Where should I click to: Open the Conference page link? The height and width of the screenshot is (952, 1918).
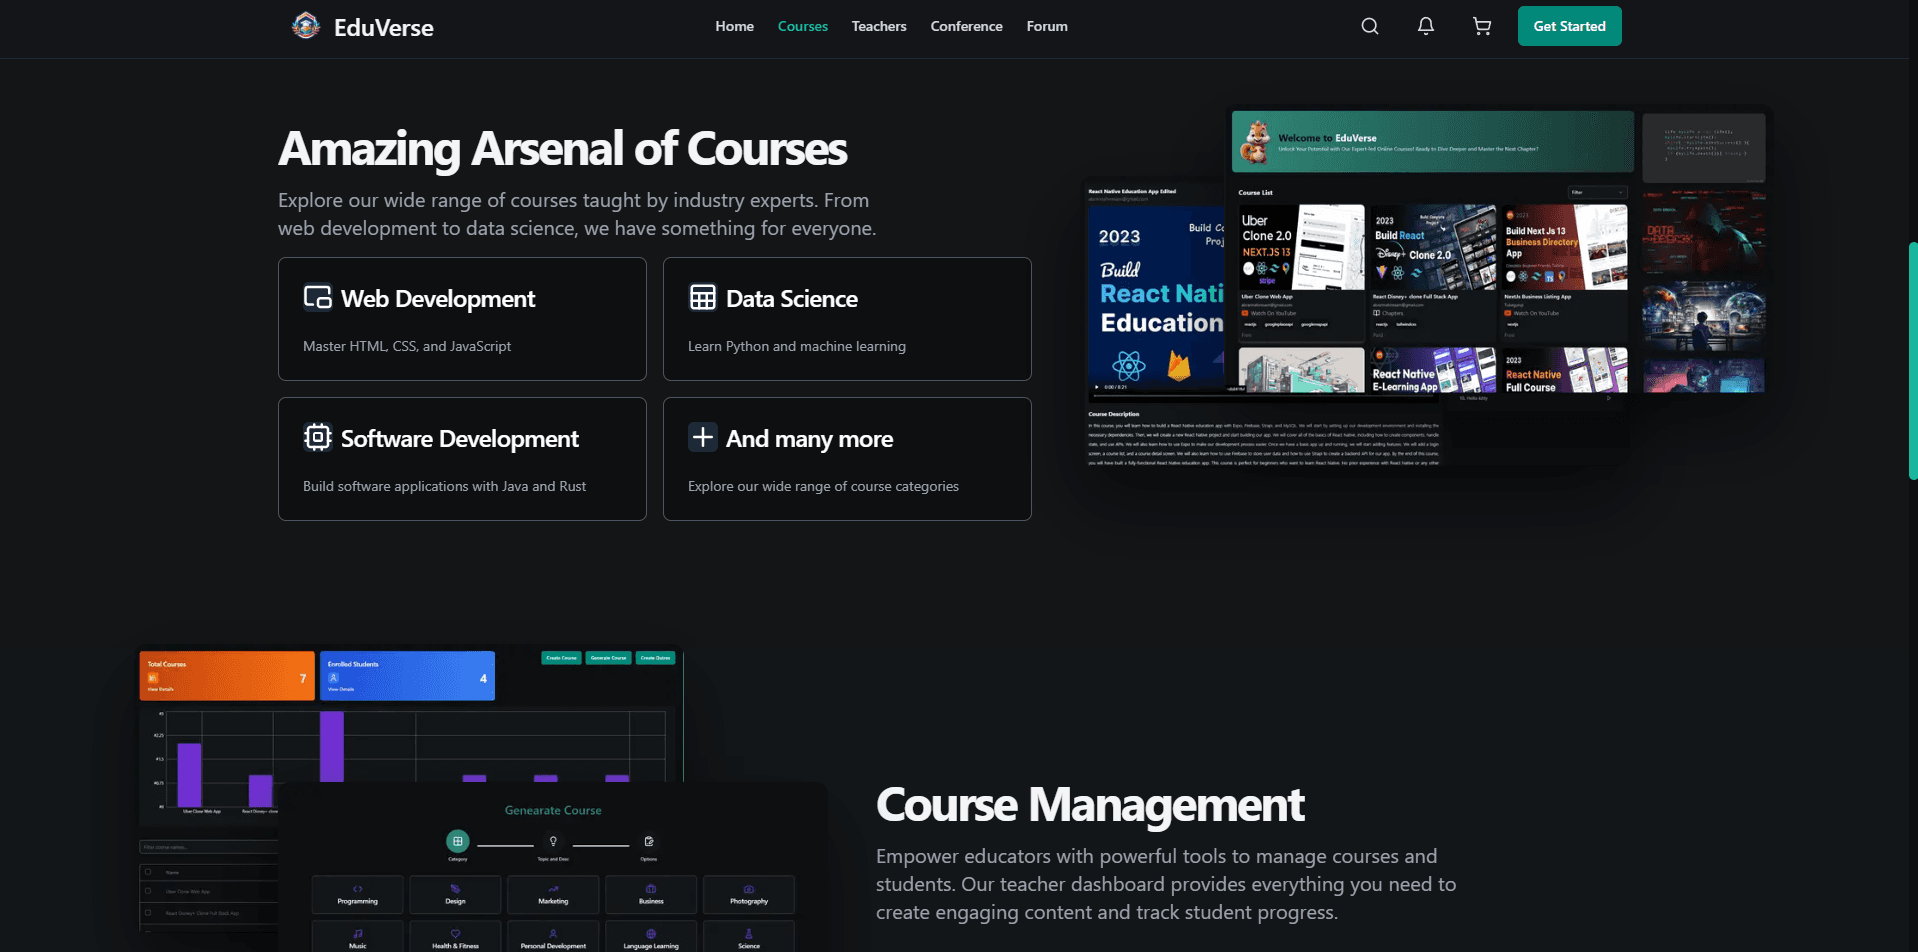coord(966,26)
